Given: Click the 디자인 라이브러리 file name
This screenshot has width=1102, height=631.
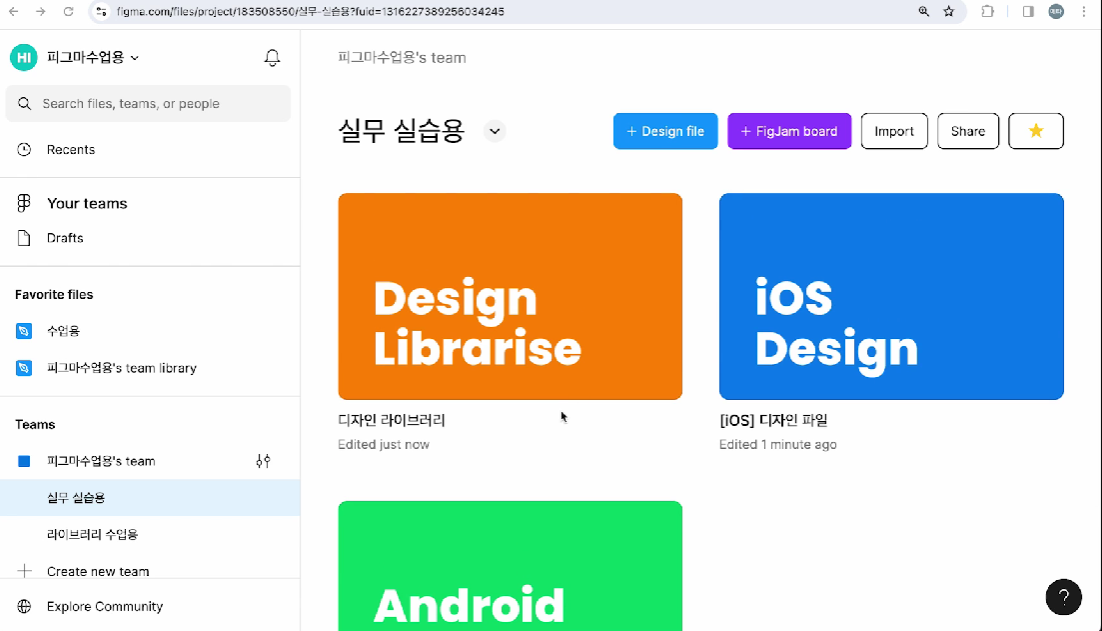Looking at the screenshot, I should click(391, 420).
